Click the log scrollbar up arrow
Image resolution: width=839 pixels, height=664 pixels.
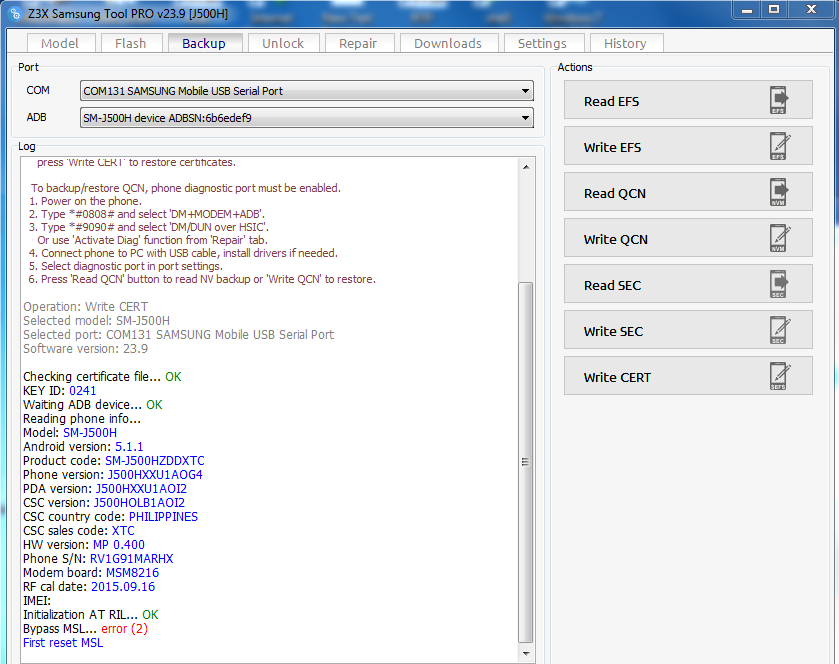526,167
